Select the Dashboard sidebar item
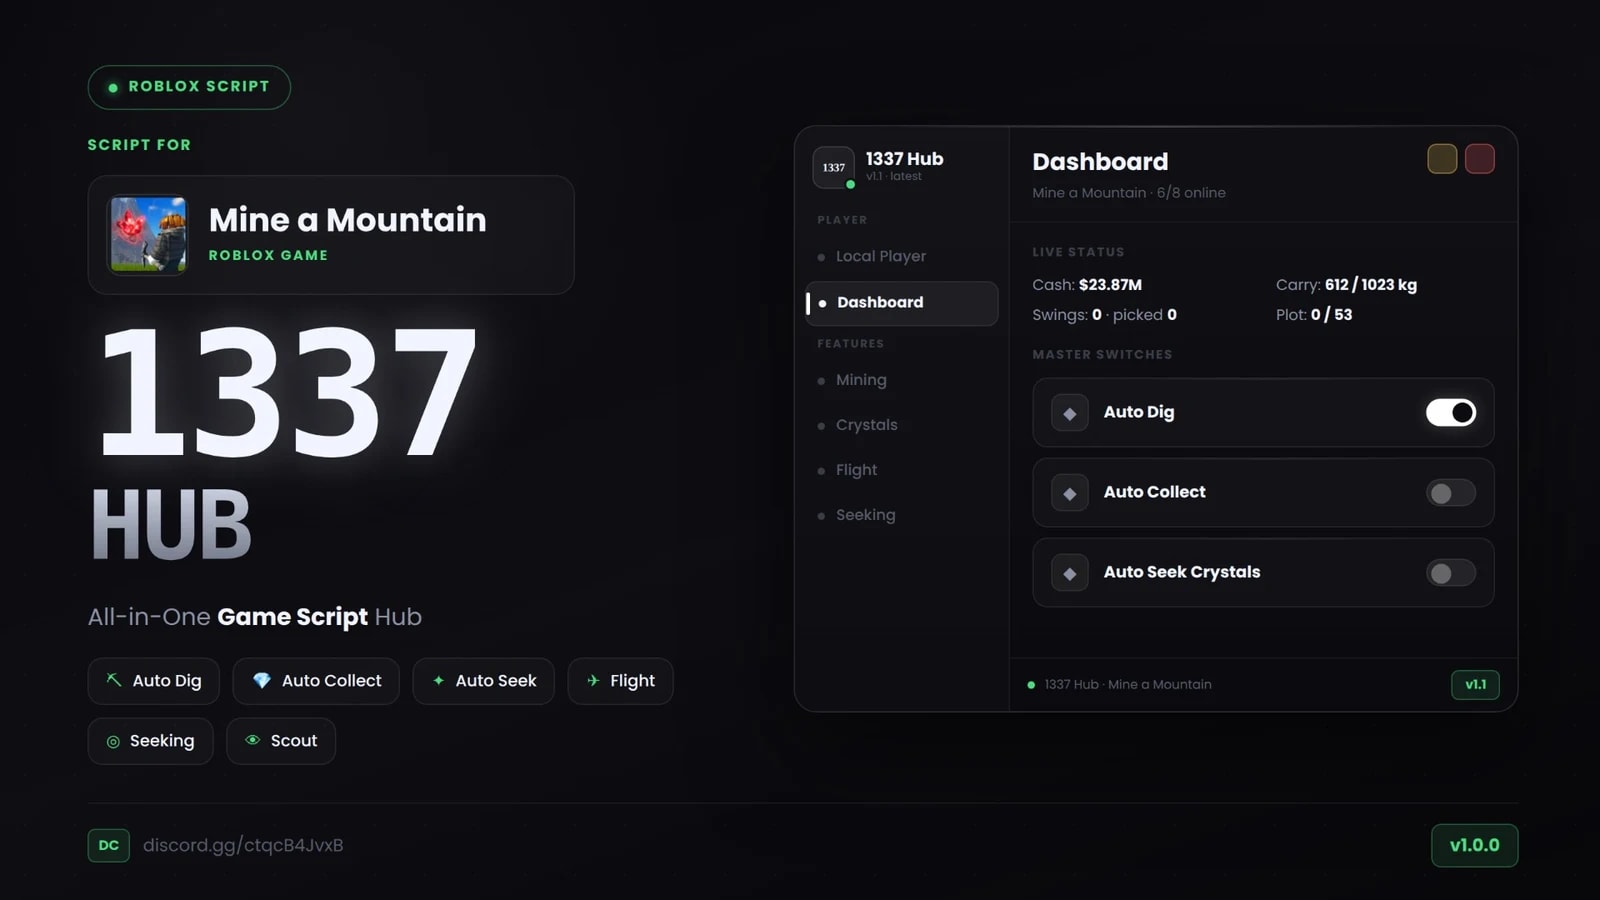Viewport: 1600px width, 900px height. tap(902, 303)
